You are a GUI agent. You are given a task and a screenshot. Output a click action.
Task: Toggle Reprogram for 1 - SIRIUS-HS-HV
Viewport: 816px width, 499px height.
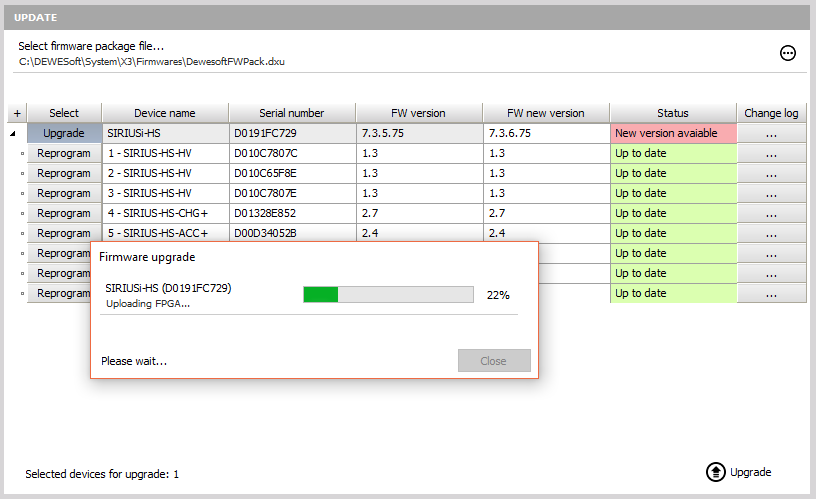pyautogui.click(x=64, y=153)
